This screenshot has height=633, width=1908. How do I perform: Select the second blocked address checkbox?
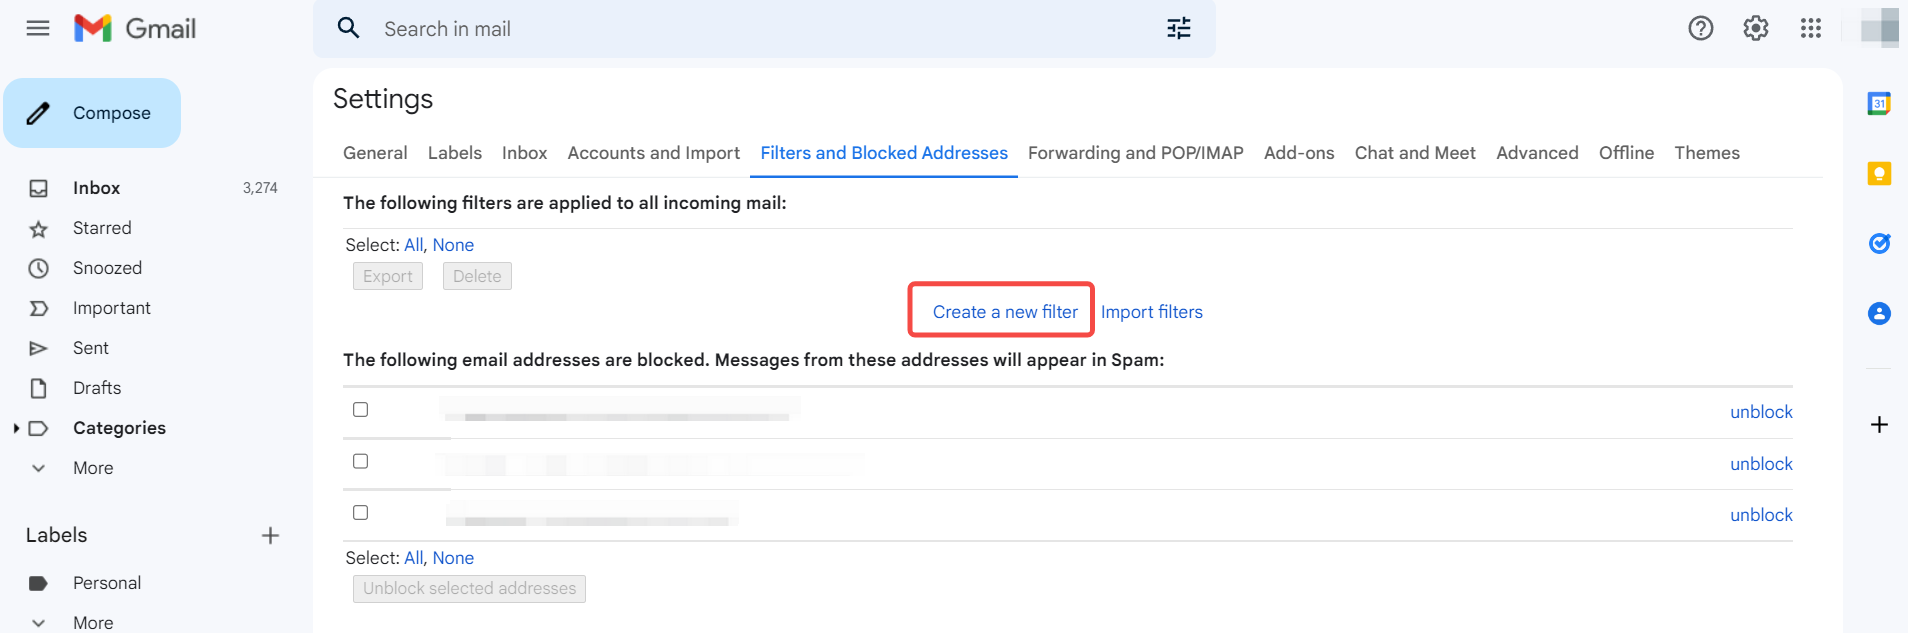[x=361, y=461]
